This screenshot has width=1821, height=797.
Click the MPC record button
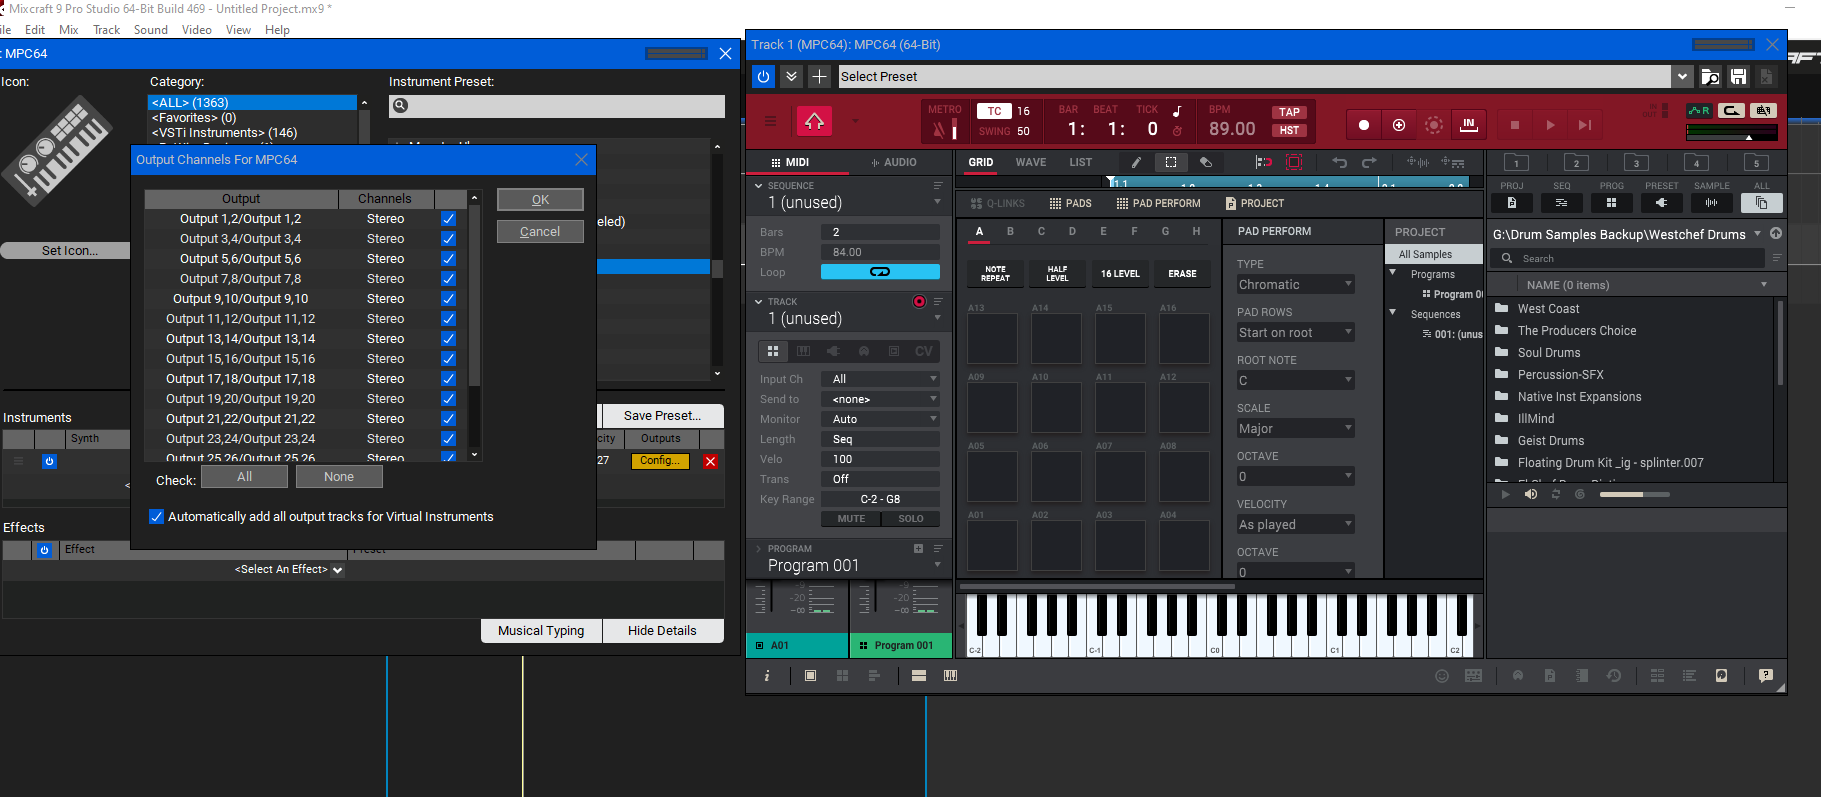[x=1364, y=125]
